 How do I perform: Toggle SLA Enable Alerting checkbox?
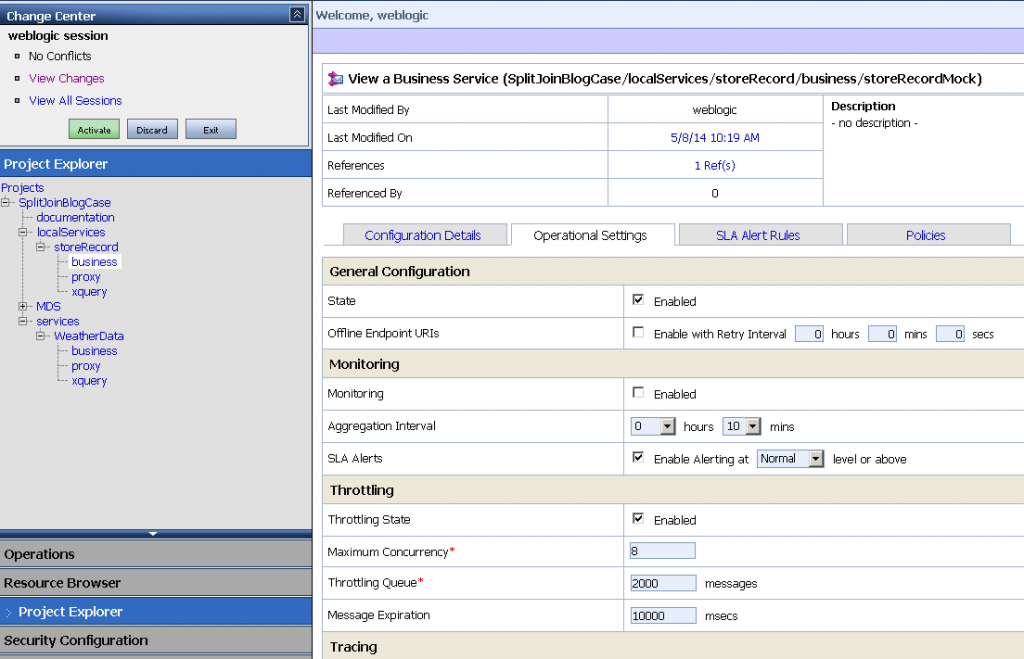click(x=638, y=458)
